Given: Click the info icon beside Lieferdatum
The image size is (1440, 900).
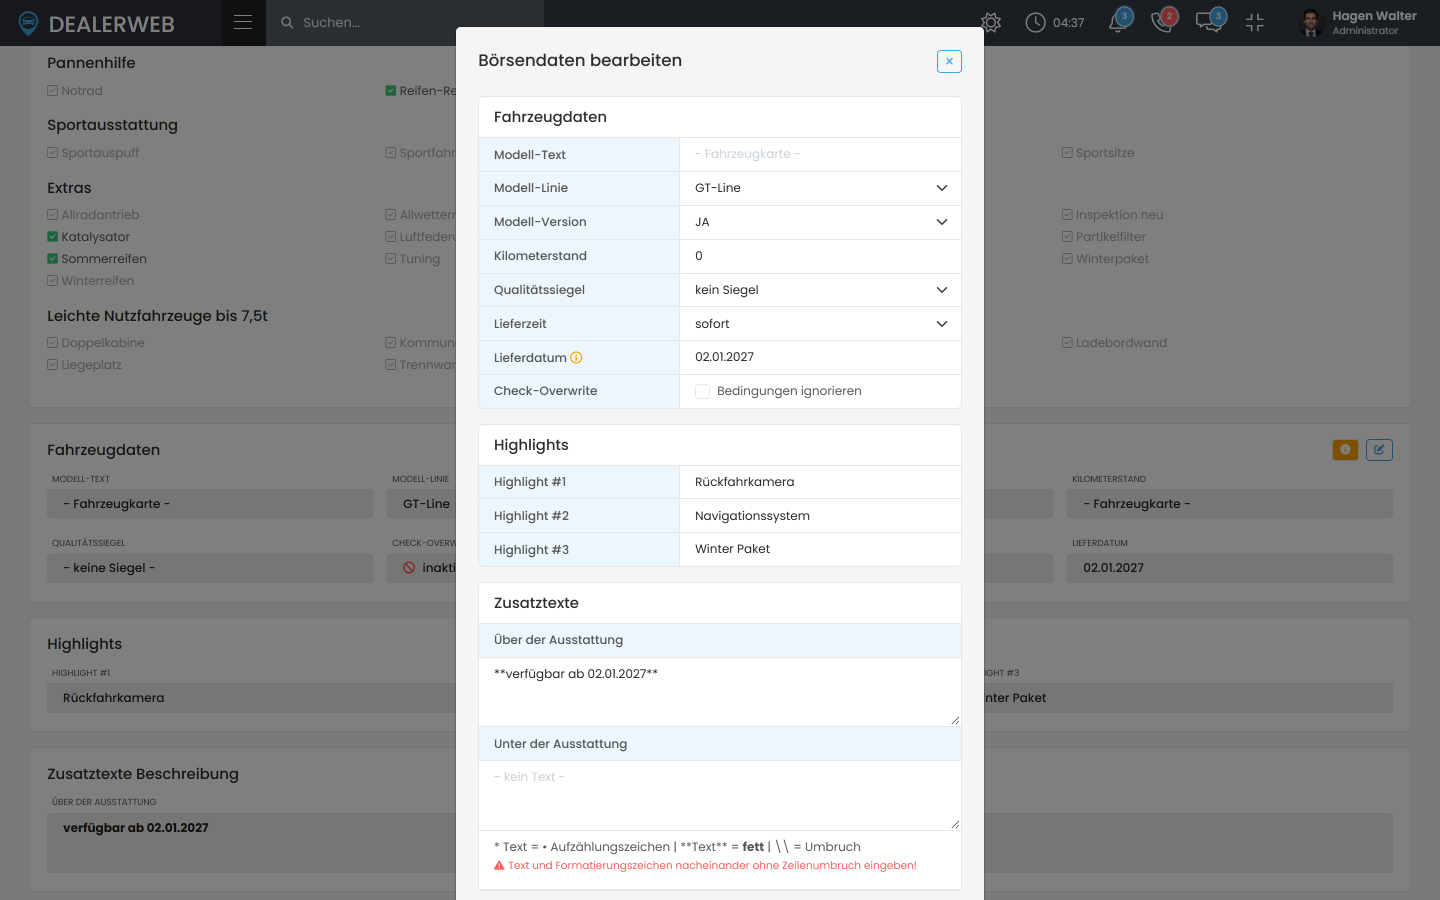Looking at the screenshot, I should pyautogui.click(x=576, y=357).
